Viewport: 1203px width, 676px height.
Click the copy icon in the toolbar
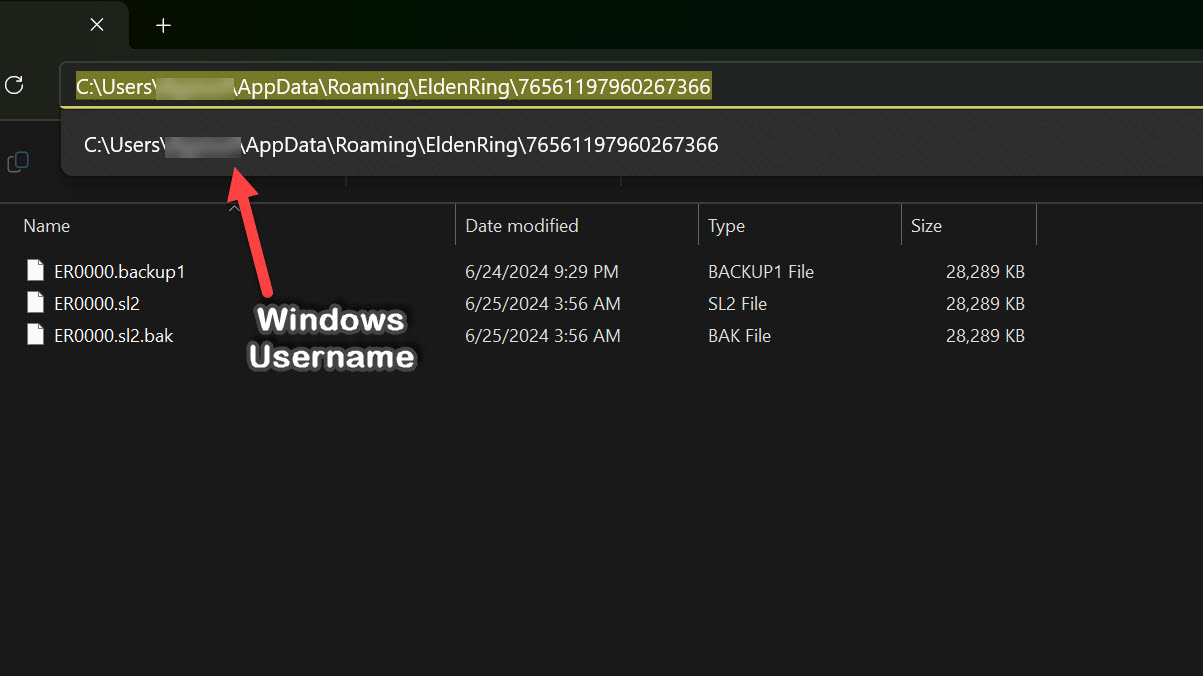pyautogui.click(x=18, y=162)
